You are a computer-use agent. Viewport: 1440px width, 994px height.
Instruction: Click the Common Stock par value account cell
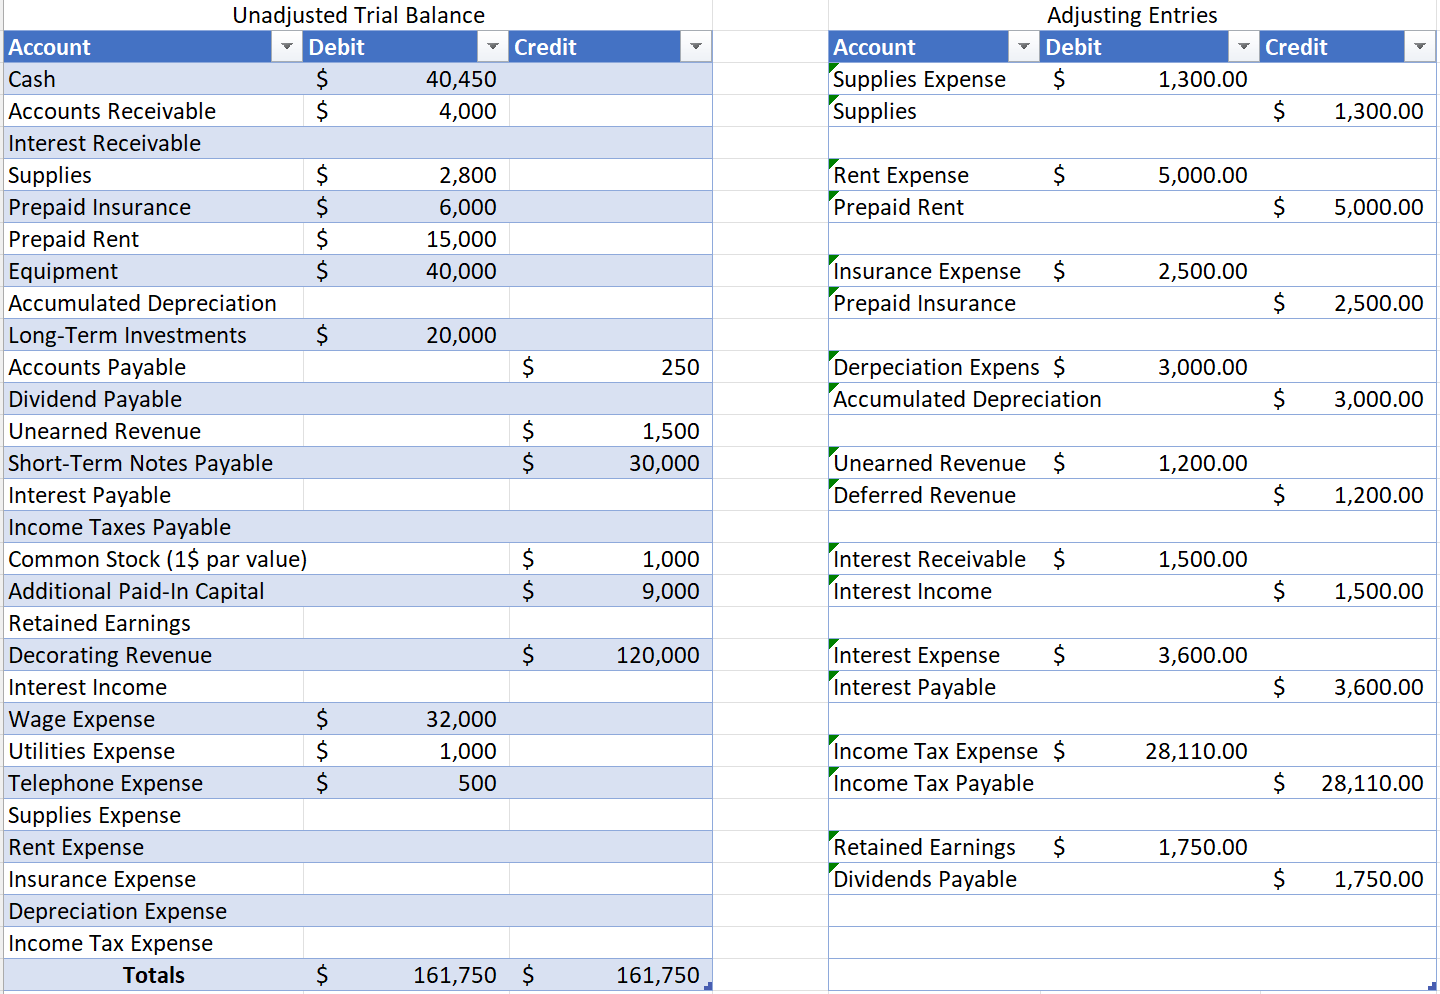click(x=156, y=558)
